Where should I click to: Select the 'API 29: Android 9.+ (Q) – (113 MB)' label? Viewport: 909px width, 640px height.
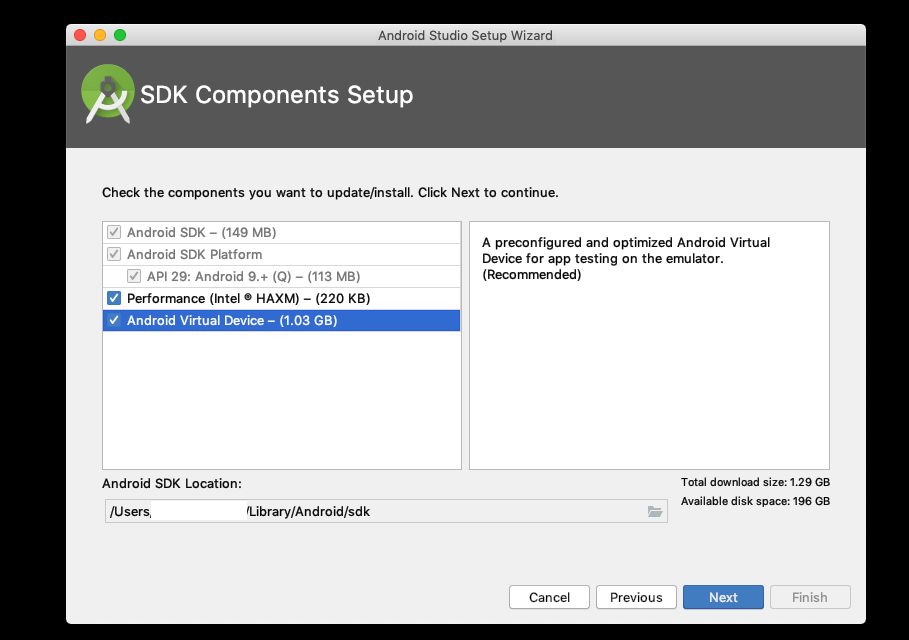(253, 277)
